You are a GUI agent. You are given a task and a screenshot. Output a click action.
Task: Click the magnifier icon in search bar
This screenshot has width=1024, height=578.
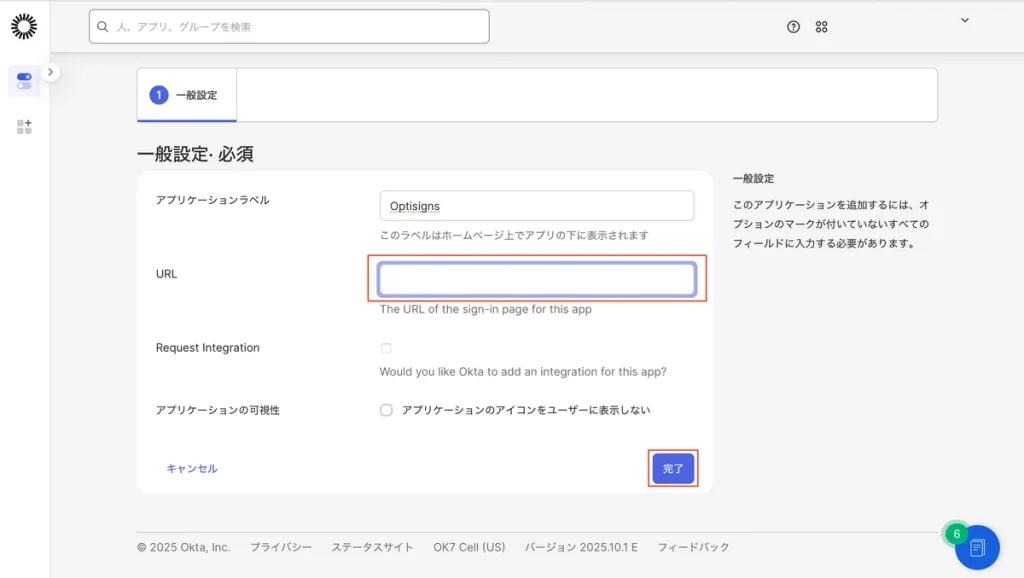[x=103, y=27]
